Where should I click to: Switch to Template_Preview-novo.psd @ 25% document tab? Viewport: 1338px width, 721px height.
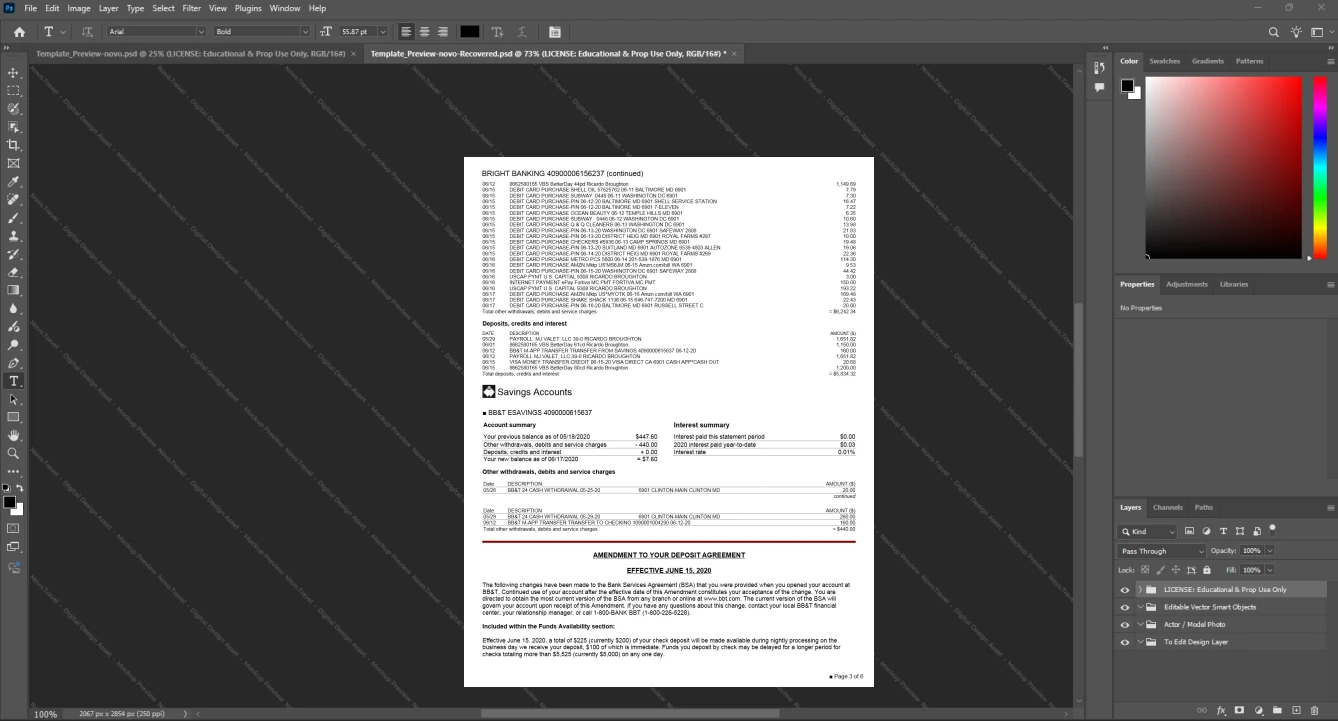(191, 53)
